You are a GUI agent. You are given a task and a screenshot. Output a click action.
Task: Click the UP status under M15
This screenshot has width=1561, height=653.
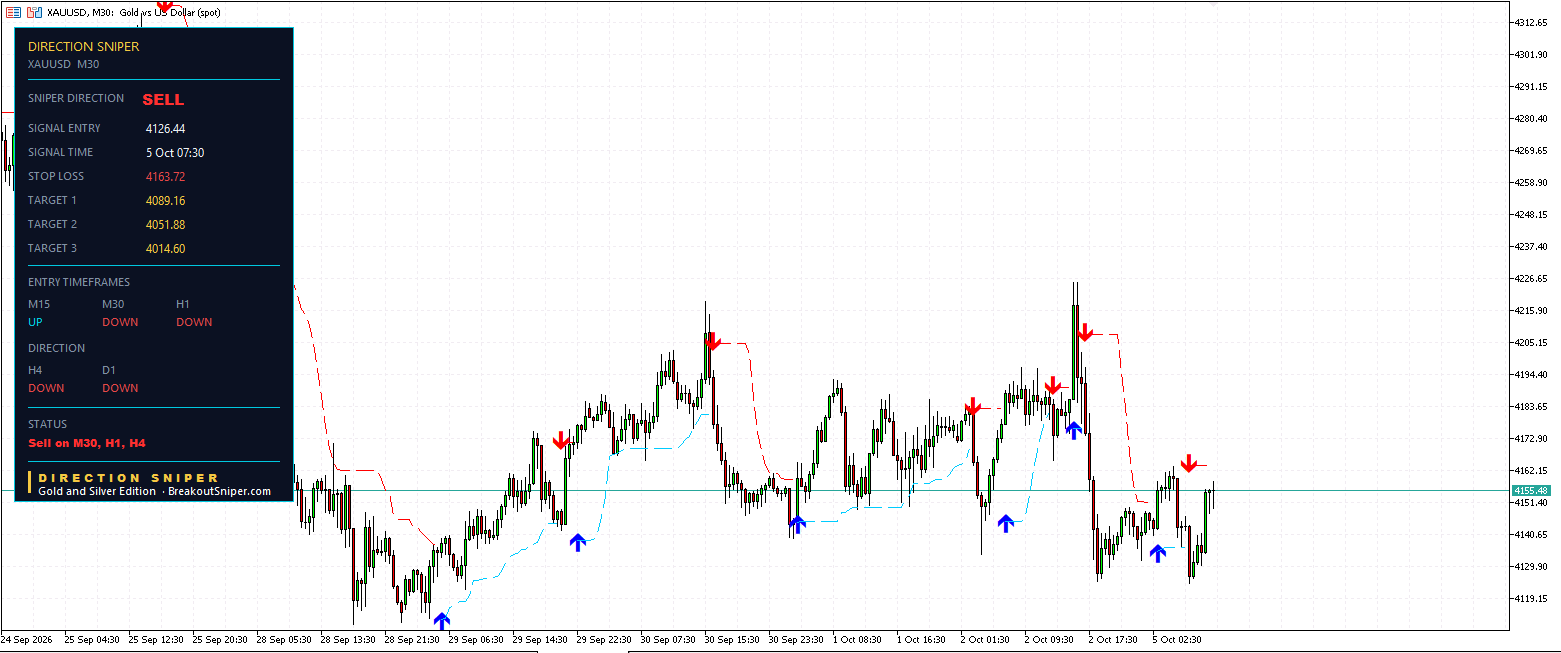click(36, 322)
